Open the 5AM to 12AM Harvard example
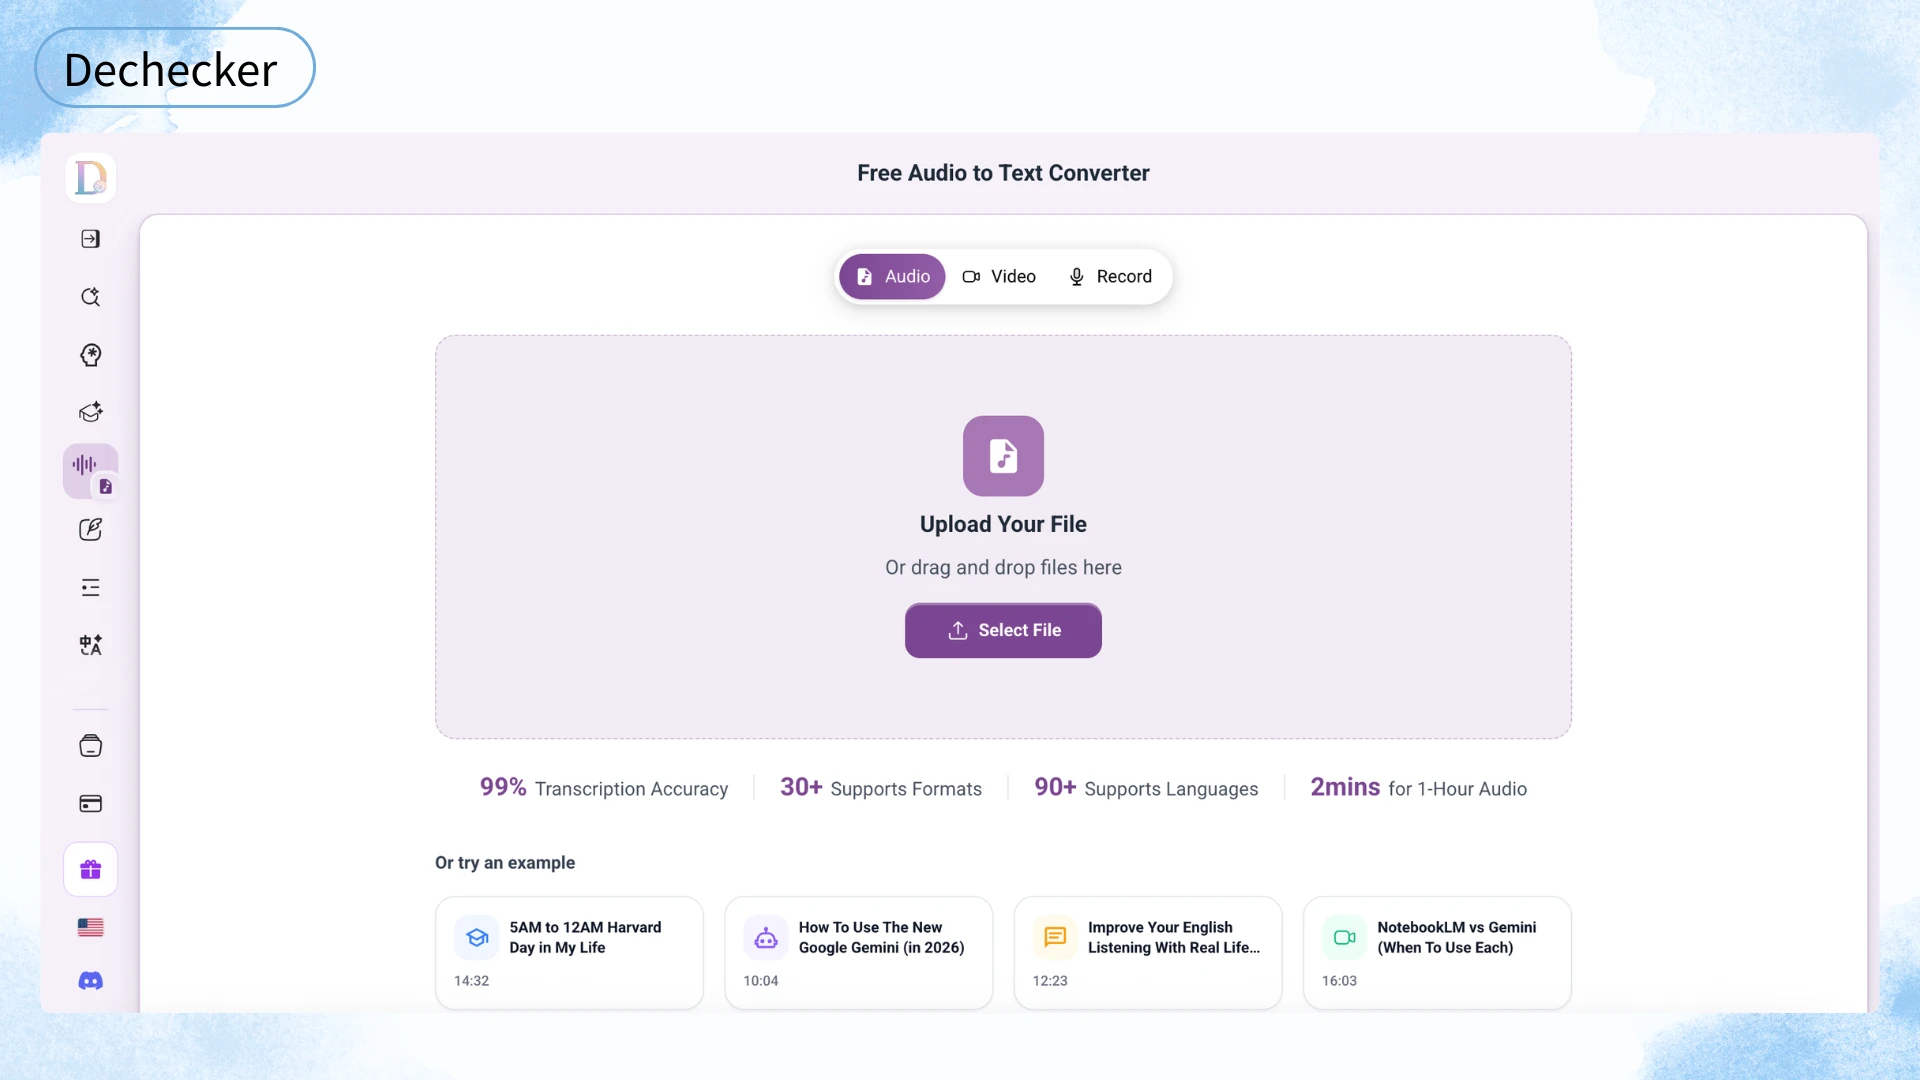This screenshot has width=1920, height=1080. [x=569, y=953]
